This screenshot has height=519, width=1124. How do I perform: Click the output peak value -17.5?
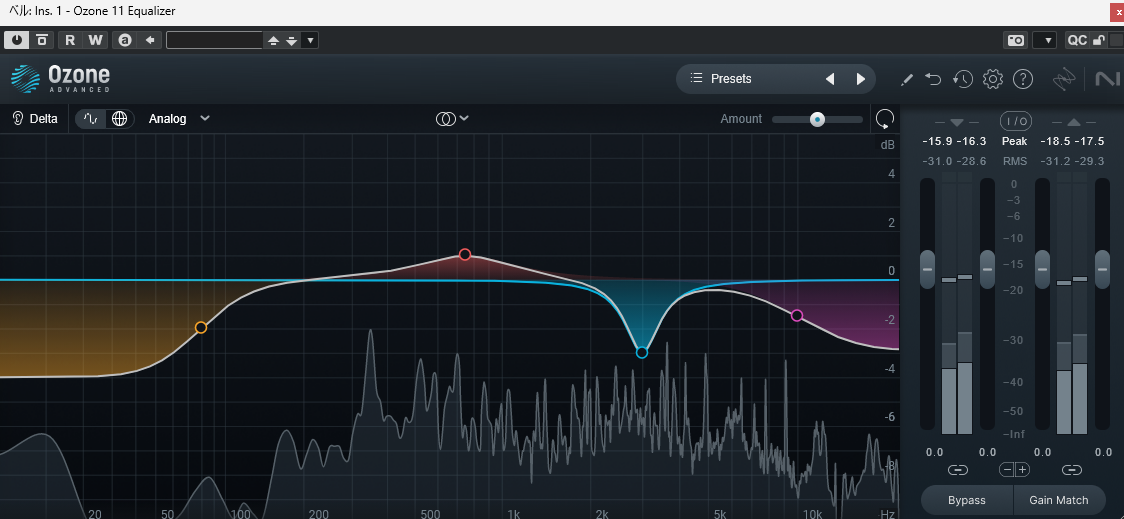[x=1090, y=141]
